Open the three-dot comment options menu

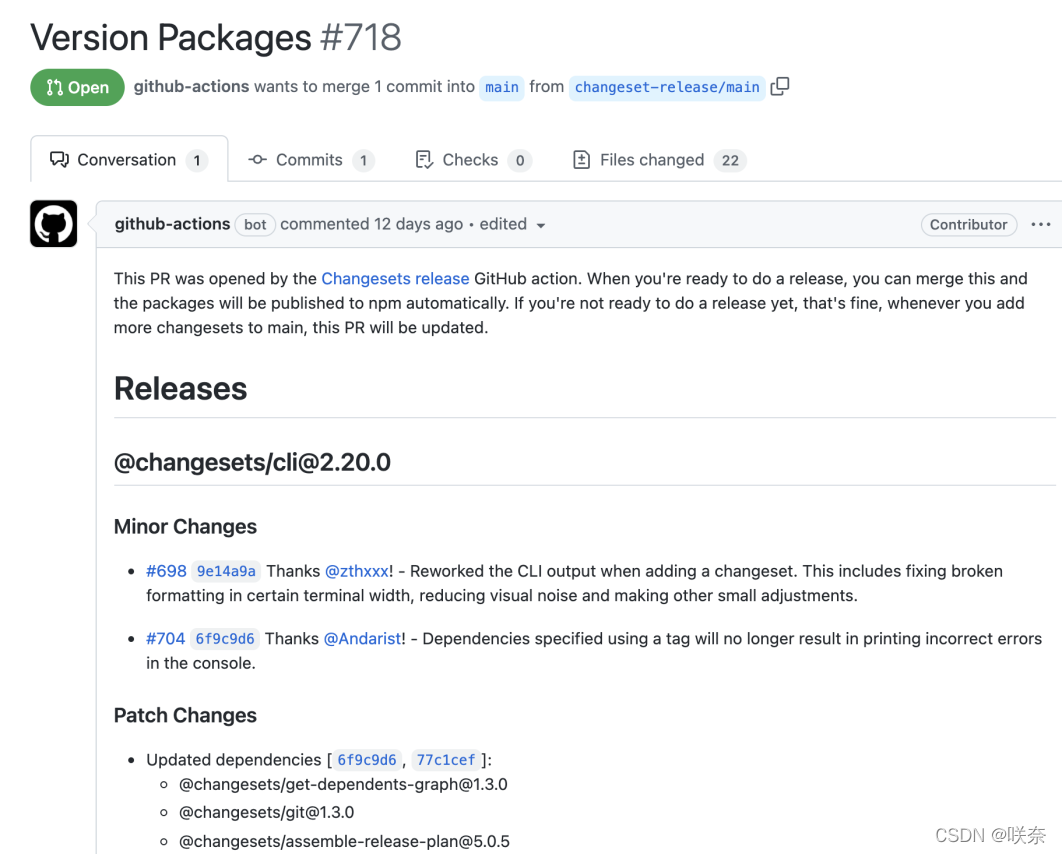1040,224
